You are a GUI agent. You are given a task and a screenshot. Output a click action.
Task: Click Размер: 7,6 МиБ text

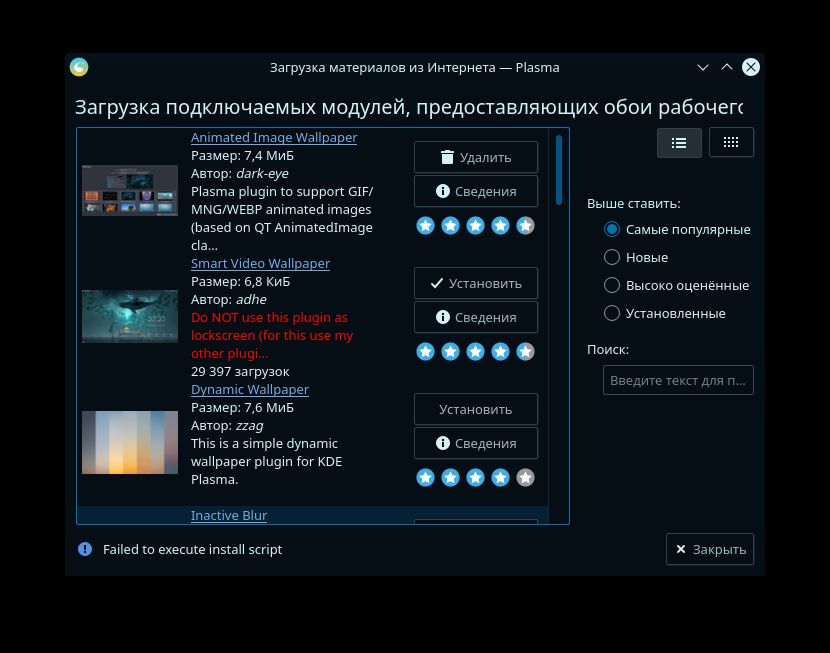[242, 407]
